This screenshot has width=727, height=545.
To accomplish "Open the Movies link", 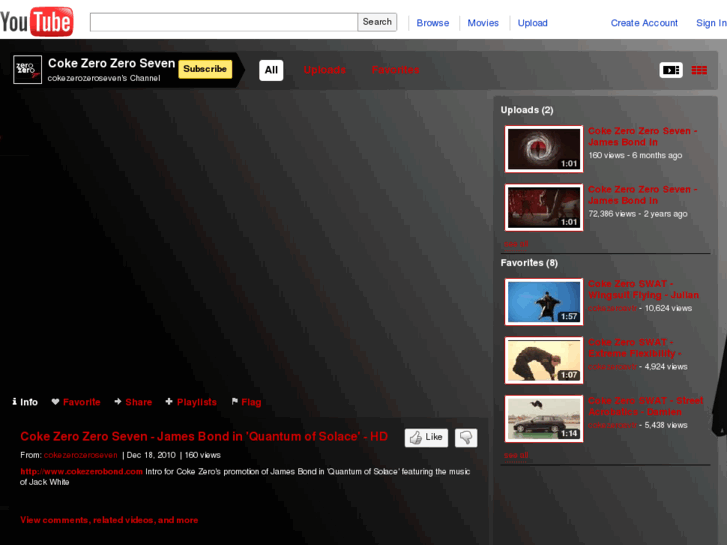I will pos(483,23).
